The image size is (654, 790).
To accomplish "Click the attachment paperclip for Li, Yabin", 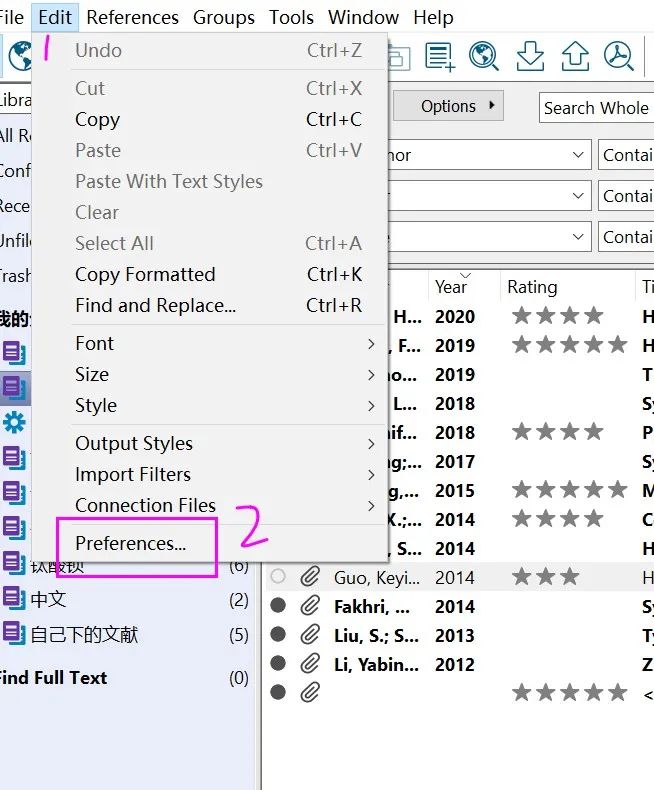I will tap(310, 665).
